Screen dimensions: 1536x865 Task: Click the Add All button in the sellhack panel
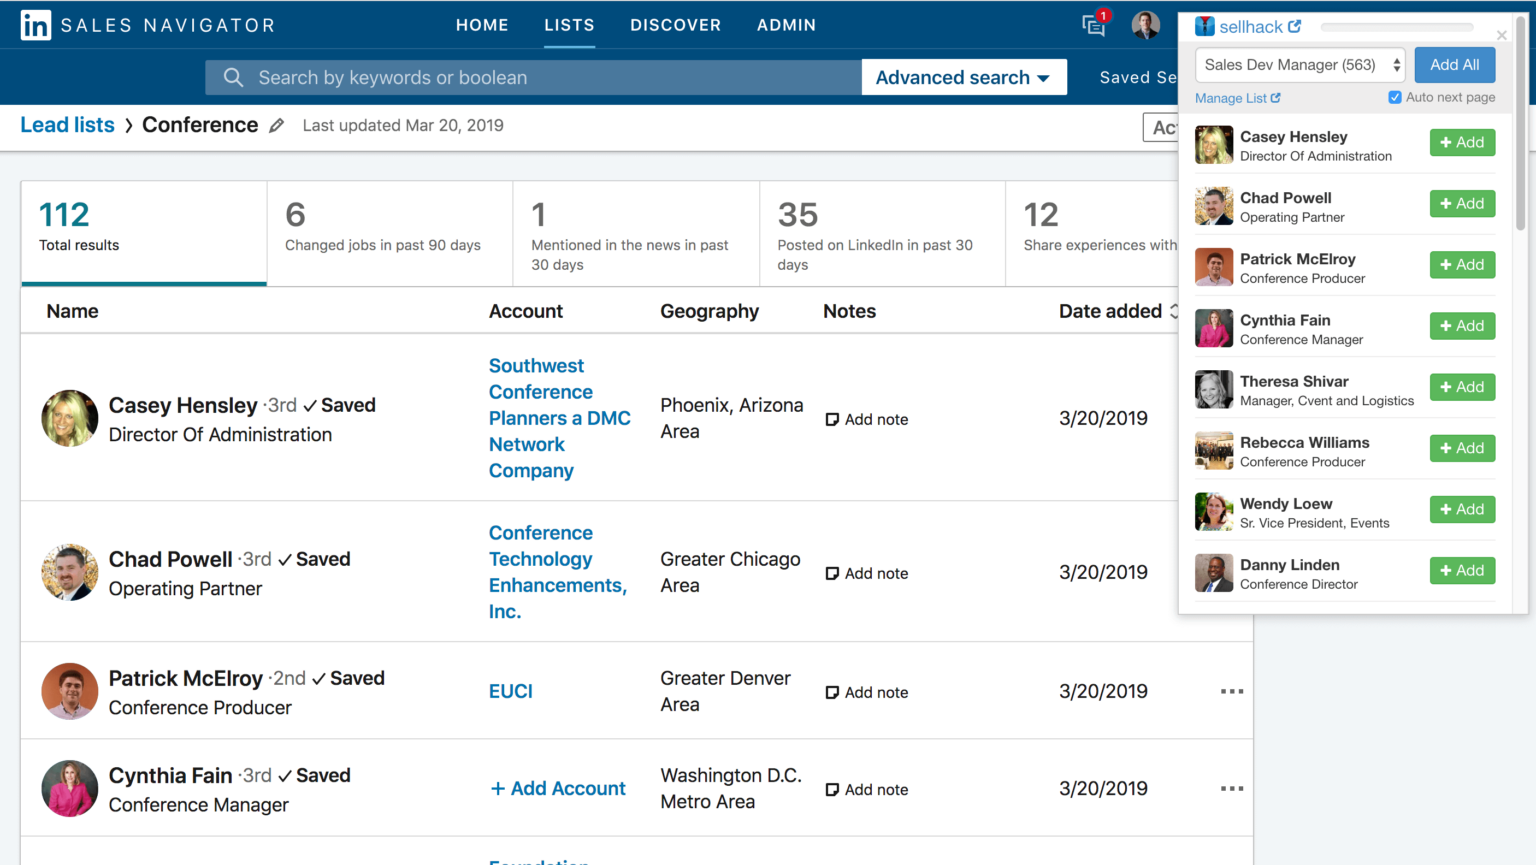tap(1455, 64)
